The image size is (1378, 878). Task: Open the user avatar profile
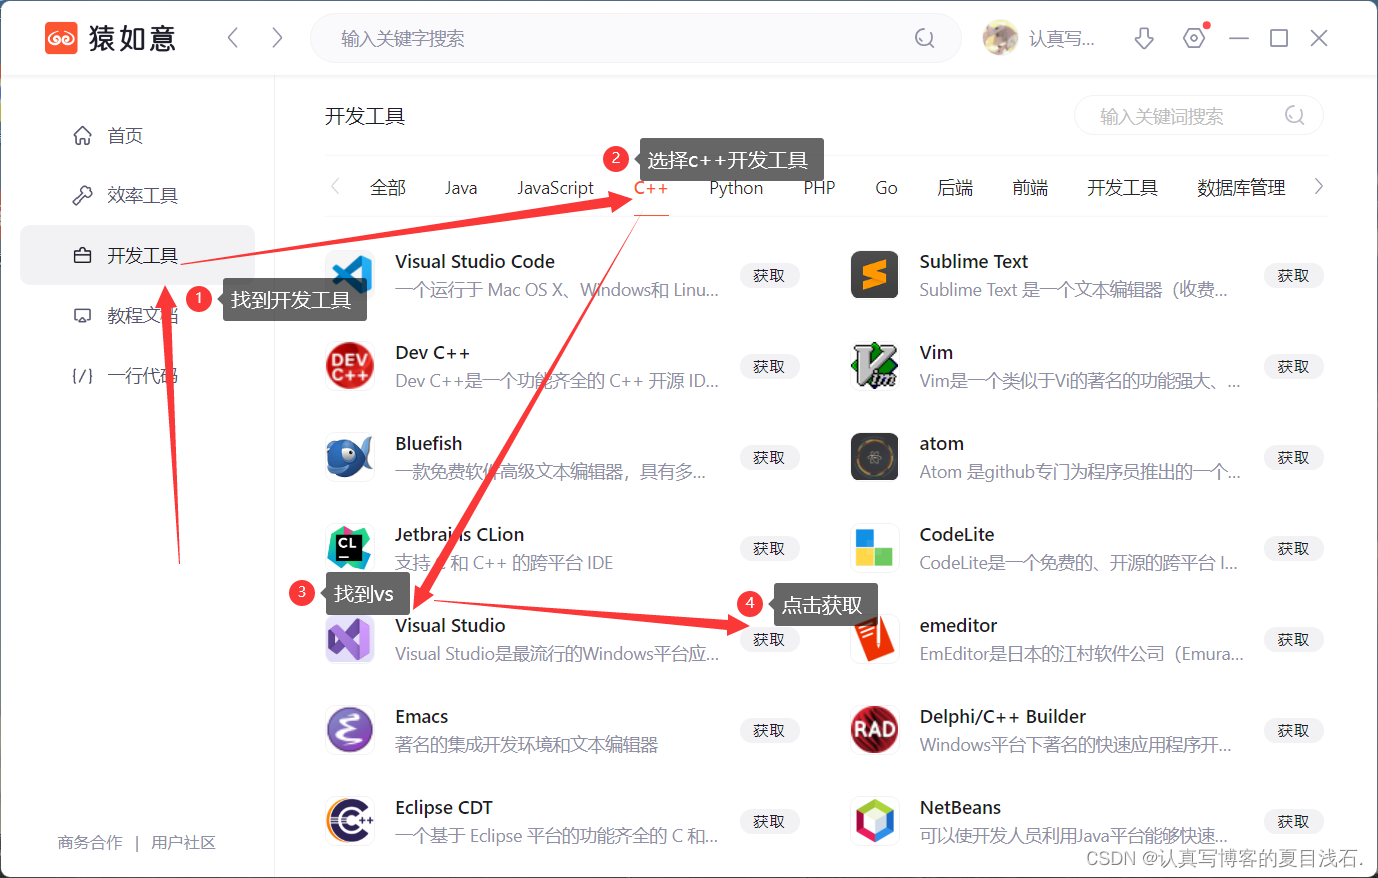1000,38
